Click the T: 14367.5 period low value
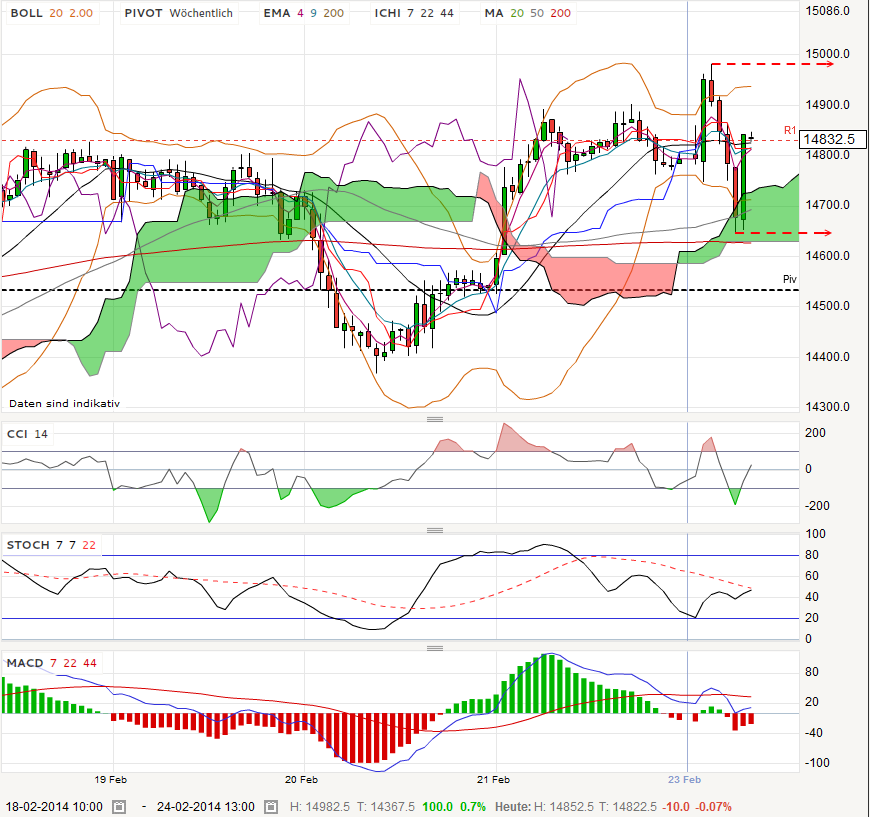 (x=386, y=806)
